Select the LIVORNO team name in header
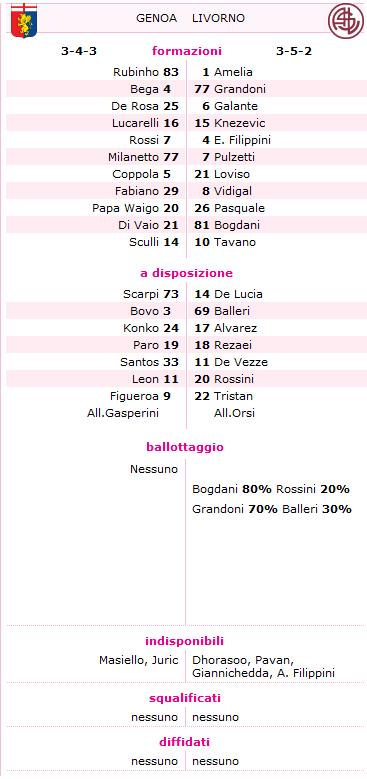The image size is (367, 779). click(219, 18)
